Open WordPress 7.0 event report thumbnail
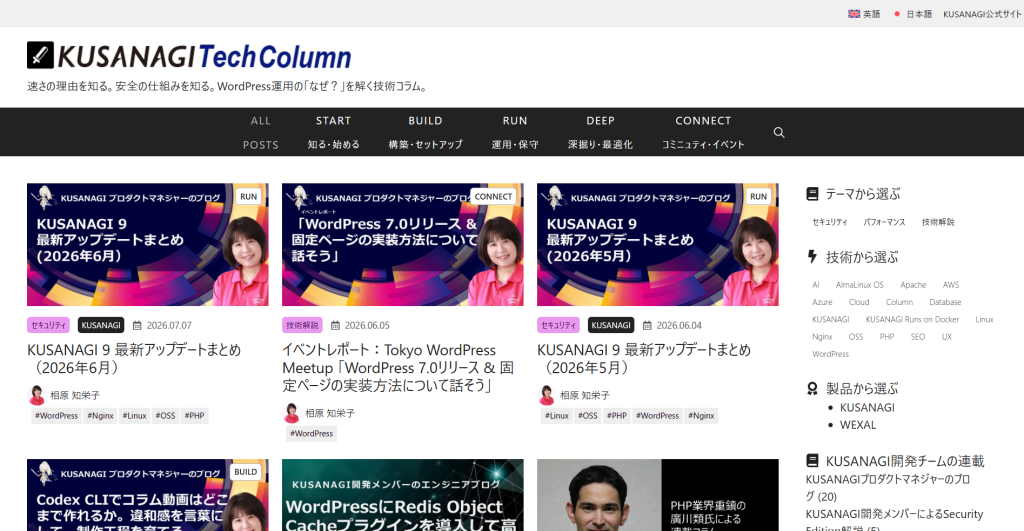 pyautogui.click(x=402, y=244)
